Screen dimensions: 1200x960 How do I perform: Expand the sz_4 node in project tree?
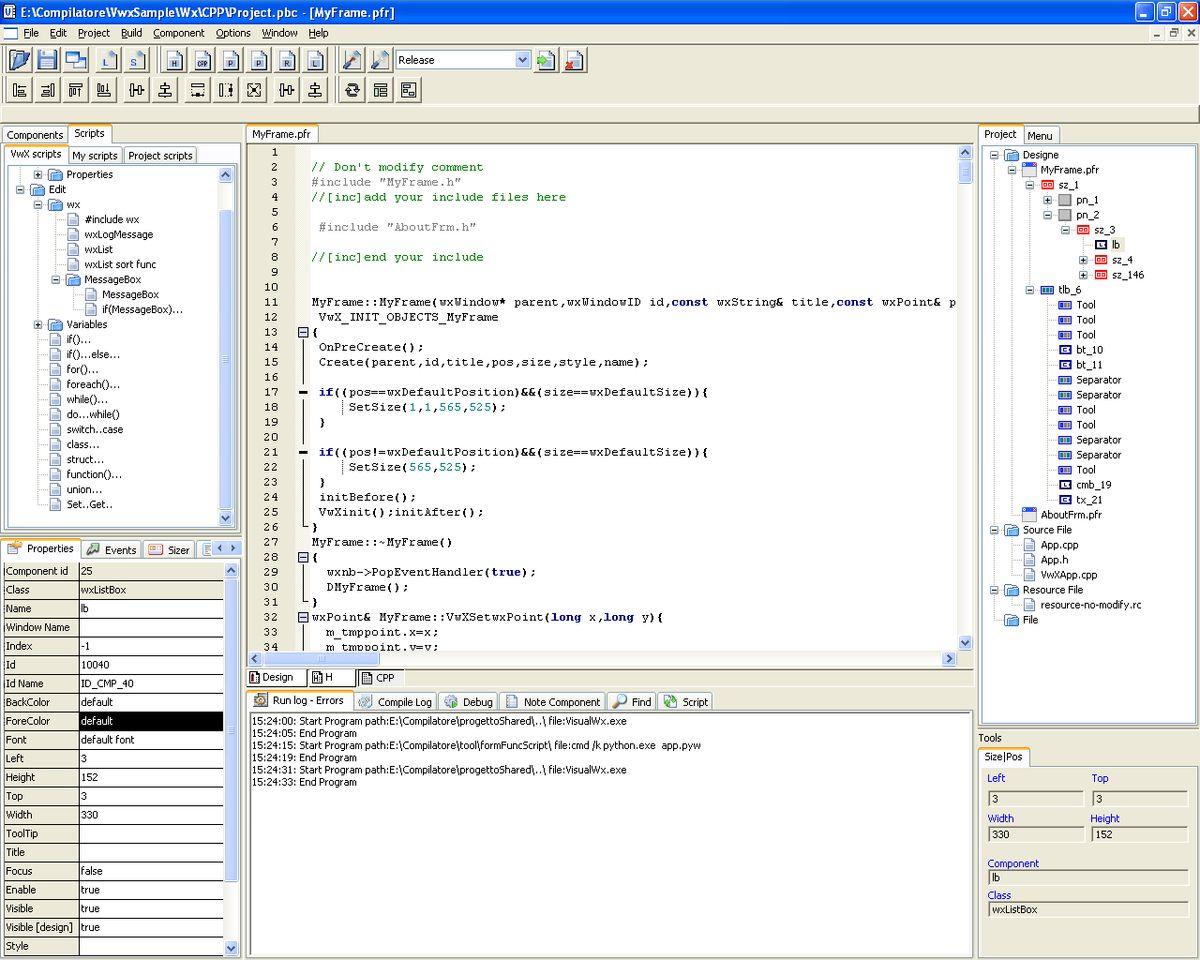click(x=1083, y=260)
